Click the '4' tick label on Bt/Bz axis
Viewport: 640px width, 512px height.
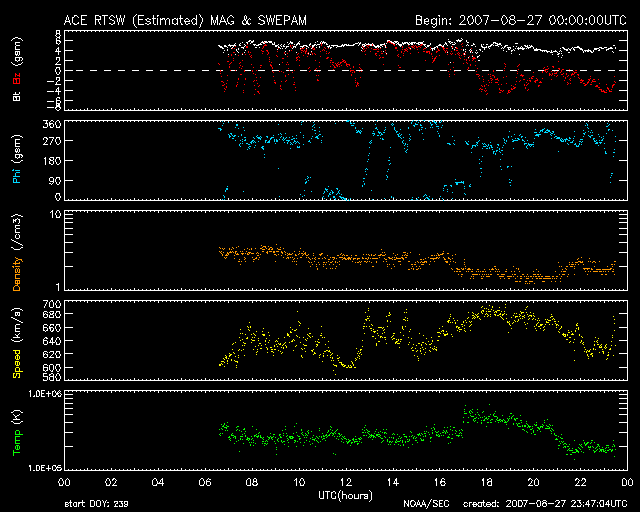pyautogui.click(x=58, y=51)
